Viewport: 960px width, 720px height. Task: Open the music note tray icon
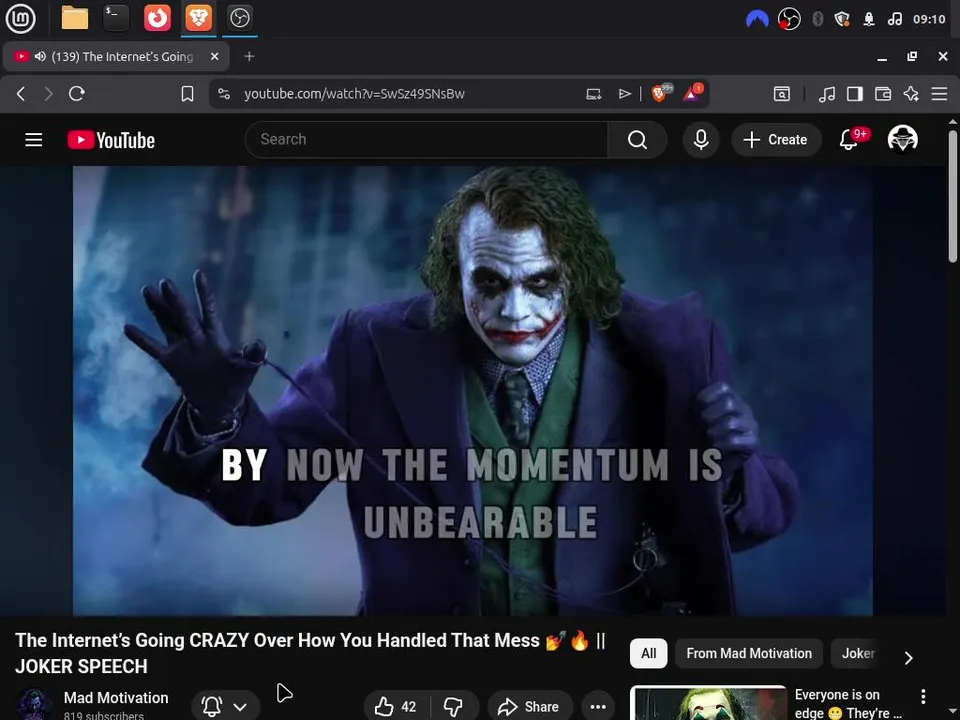[894, 19]
